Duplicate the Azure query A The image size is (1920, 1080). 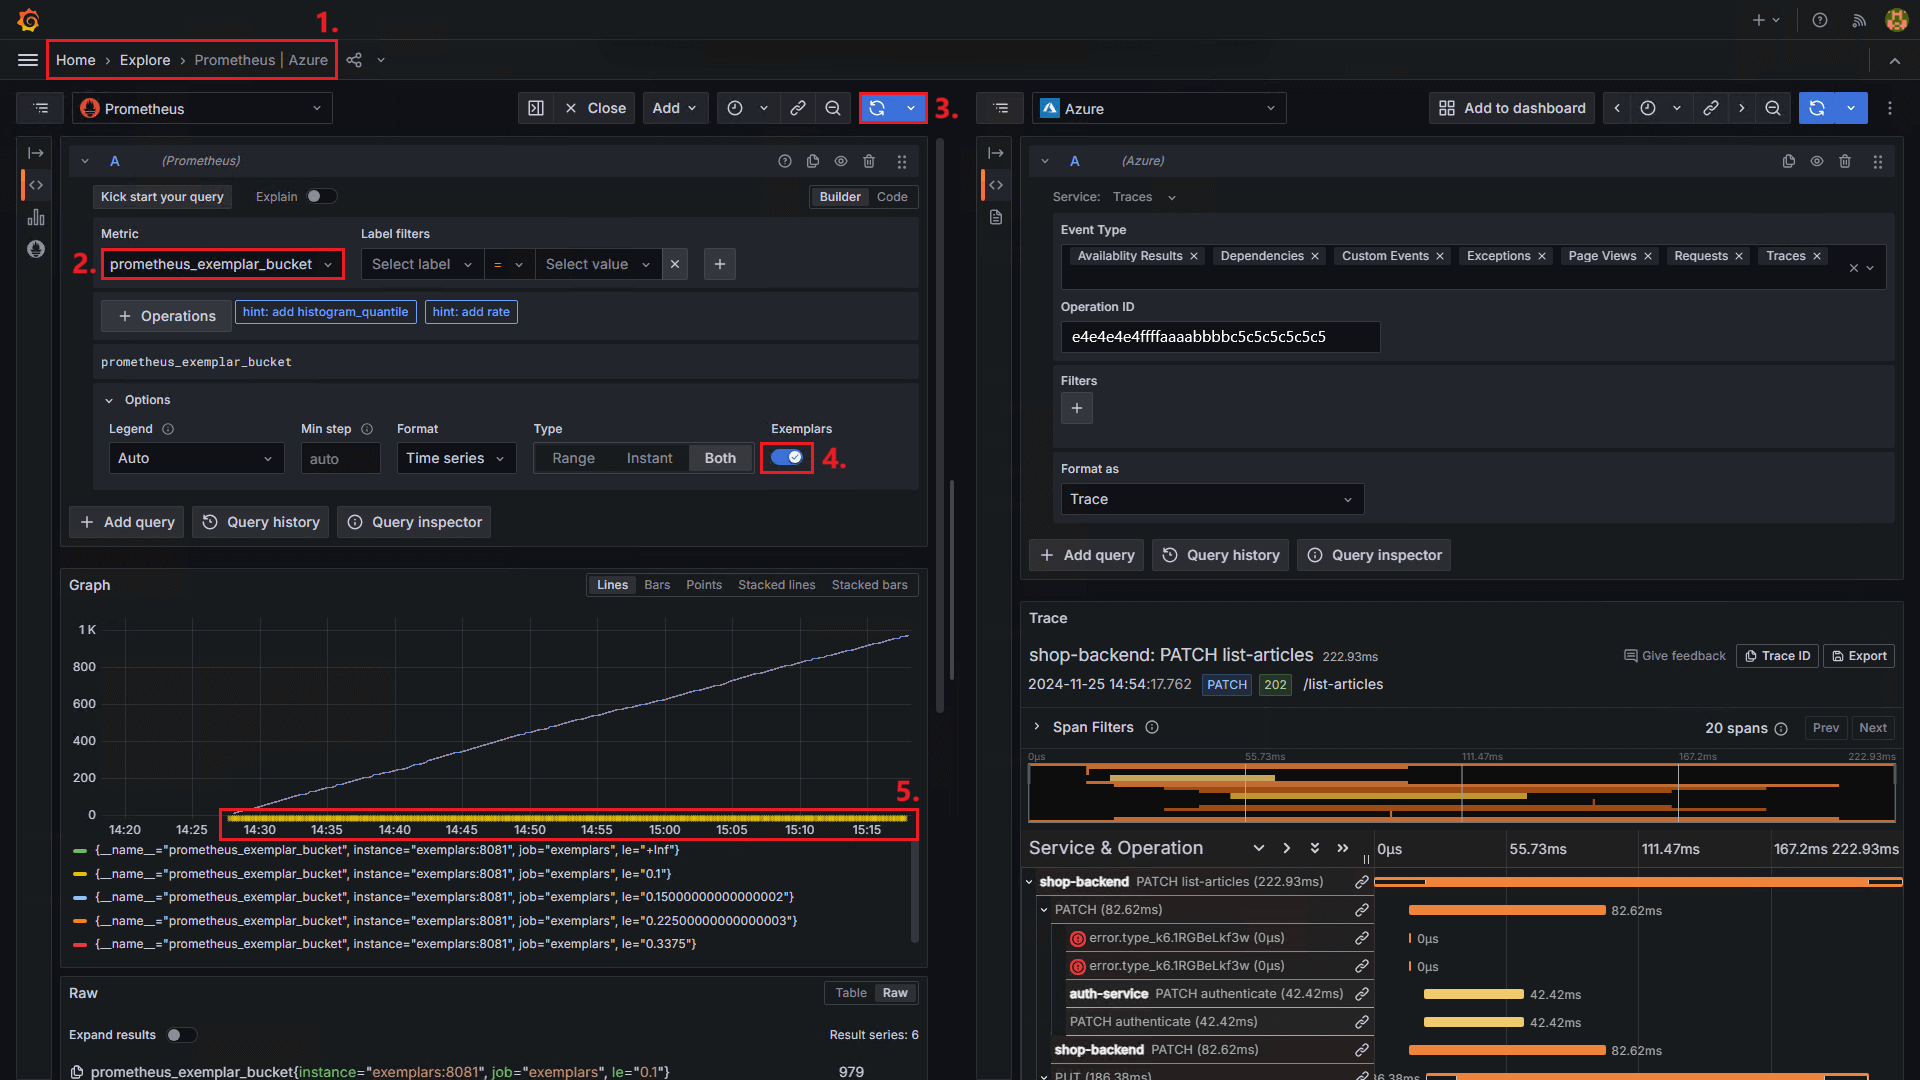coord(1789,161)
